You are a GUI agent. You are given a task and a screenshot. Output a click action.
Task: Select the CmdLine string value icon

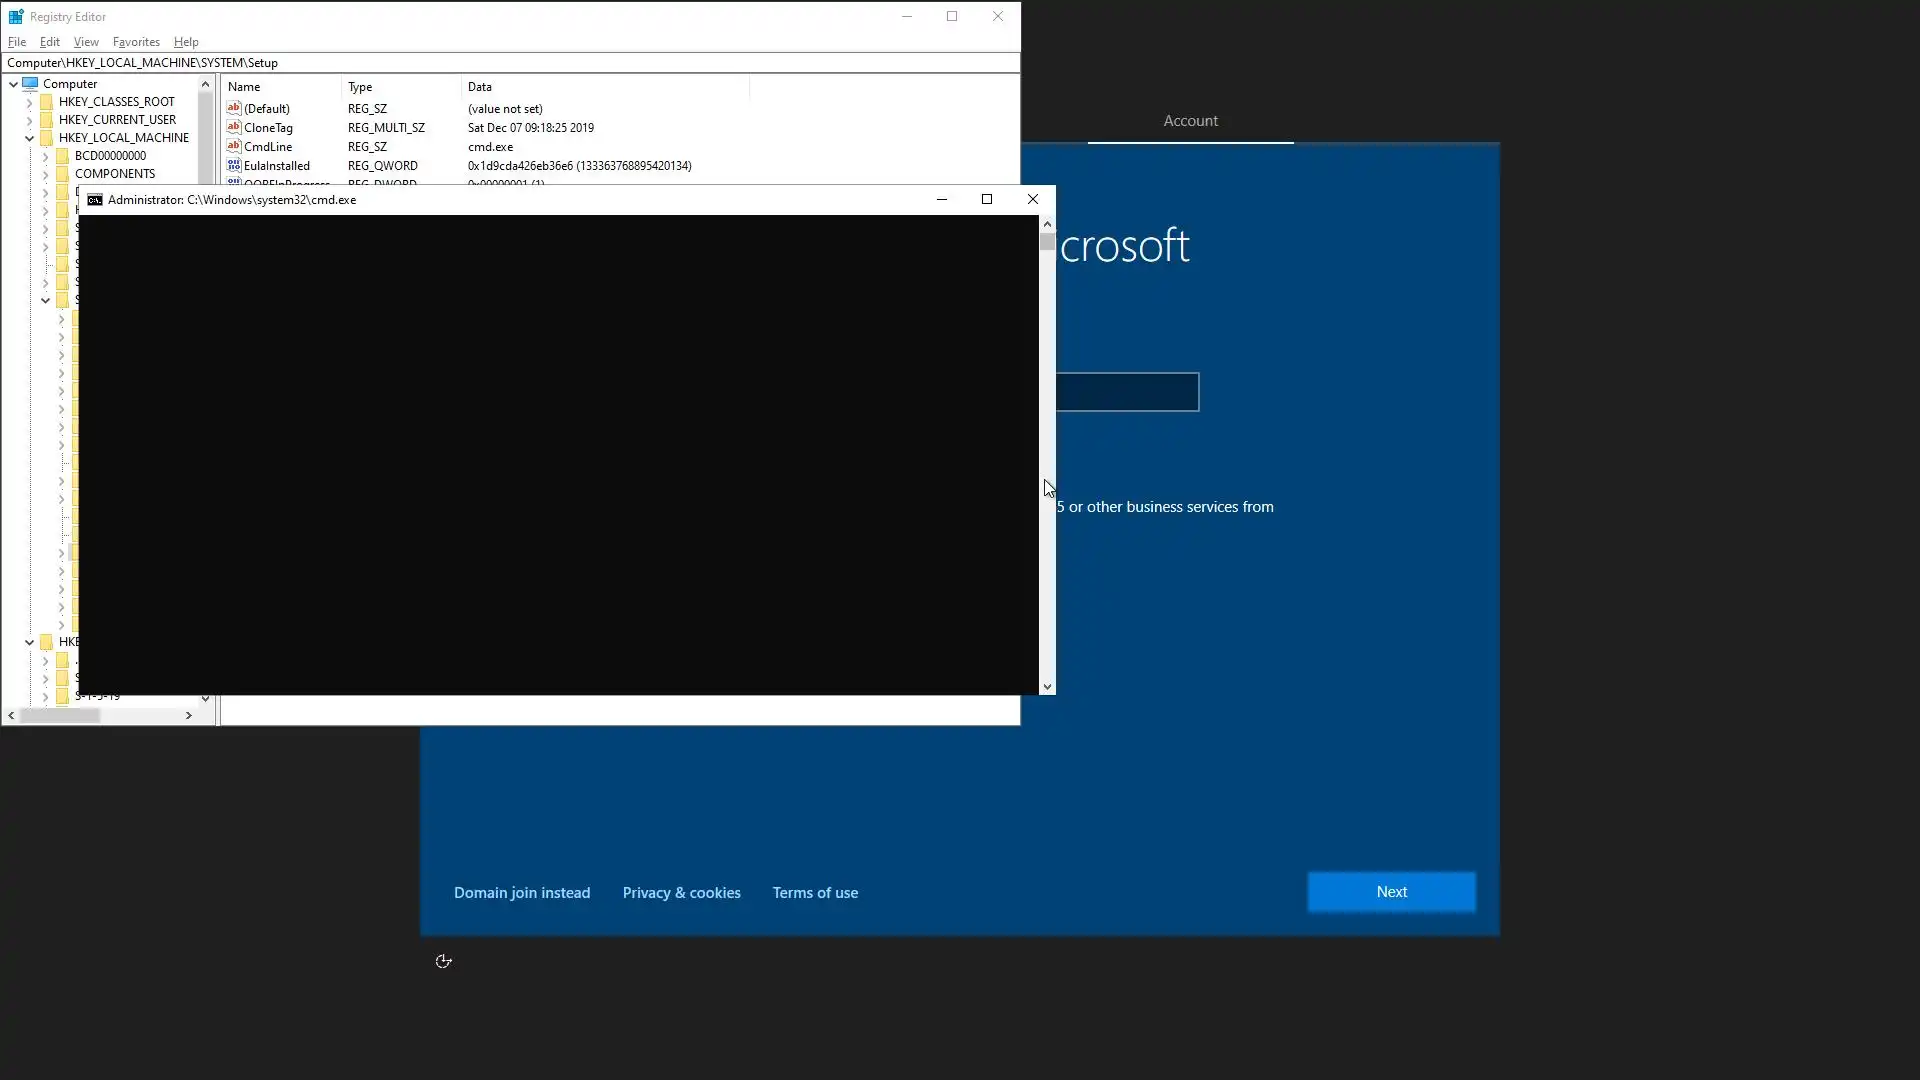pyautogui.click(x=234, y=146)
